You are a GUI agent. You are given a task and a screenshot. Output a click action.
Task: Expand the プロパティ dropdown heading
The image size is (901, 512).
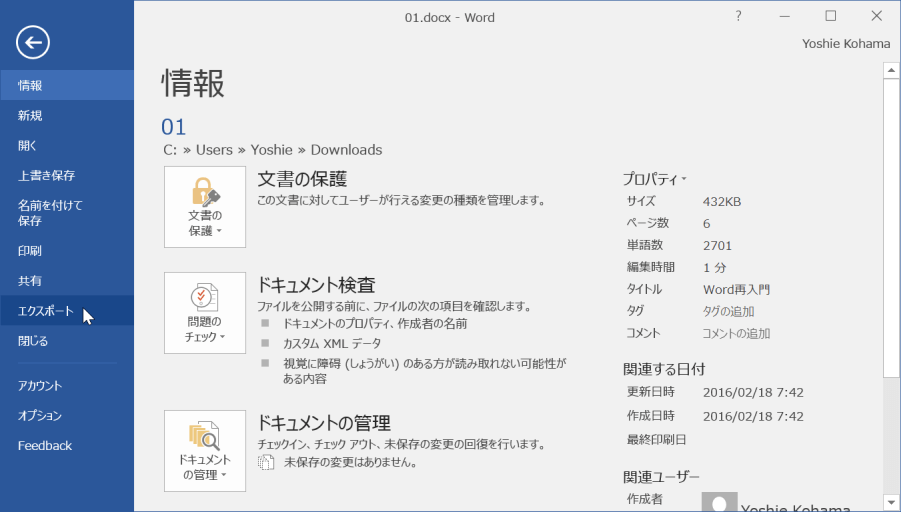pyautogui.click(x=654, y=179)
